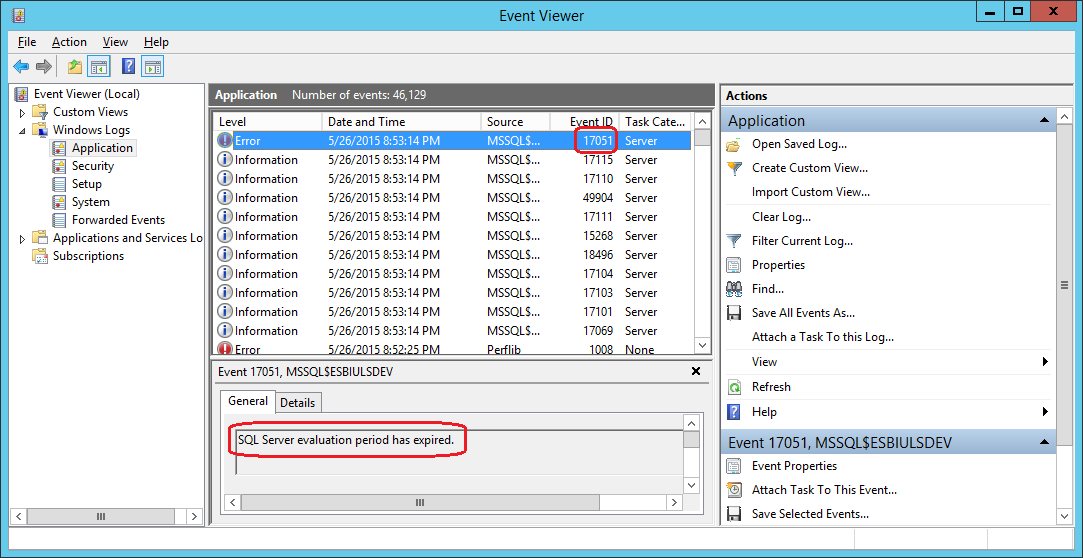Switch to the Details tab

(x=297, y=403)
